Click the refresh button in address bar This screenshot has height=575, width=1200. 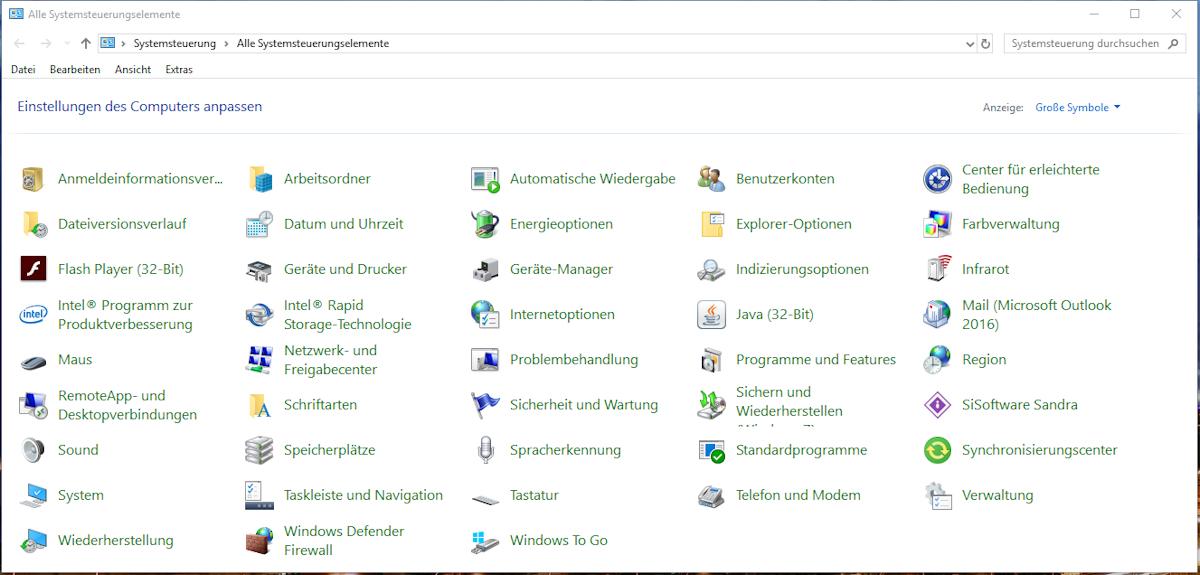pyautogui.click(x=986, y=44)
